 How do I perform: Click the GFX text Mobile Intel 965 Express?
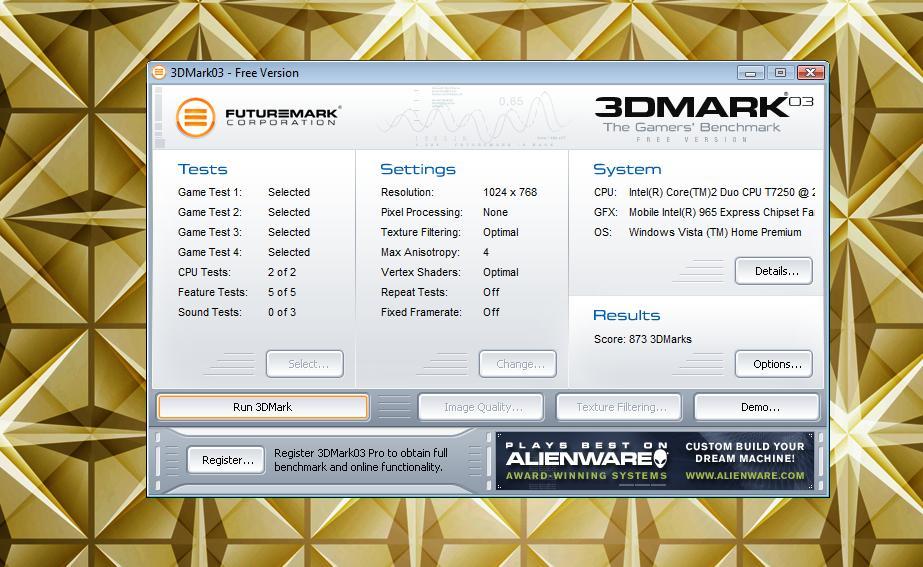[721, 213]
